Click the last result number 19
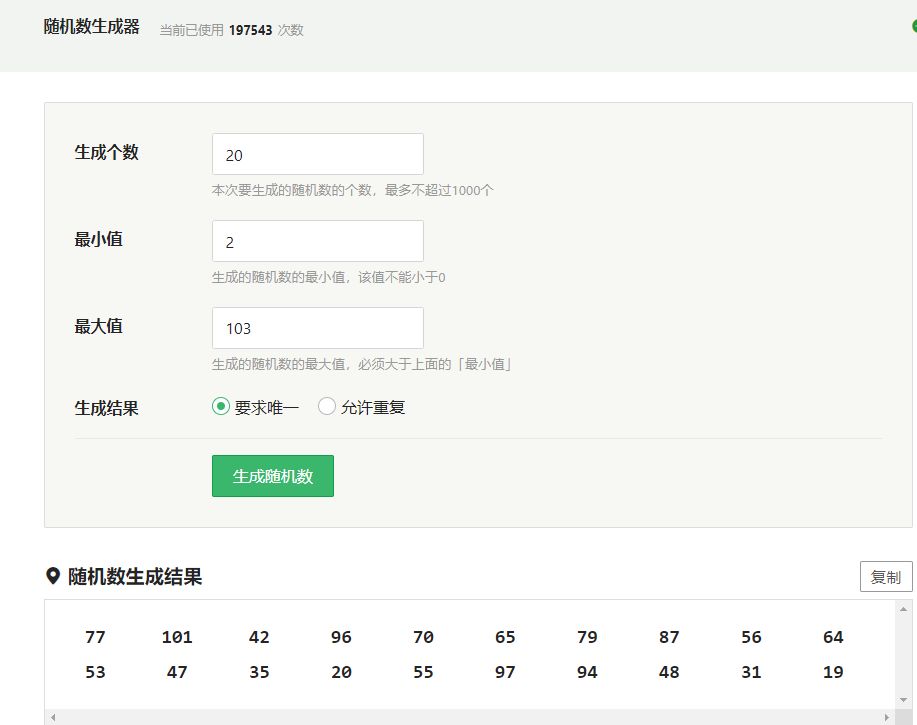 [x=833, y=672]
